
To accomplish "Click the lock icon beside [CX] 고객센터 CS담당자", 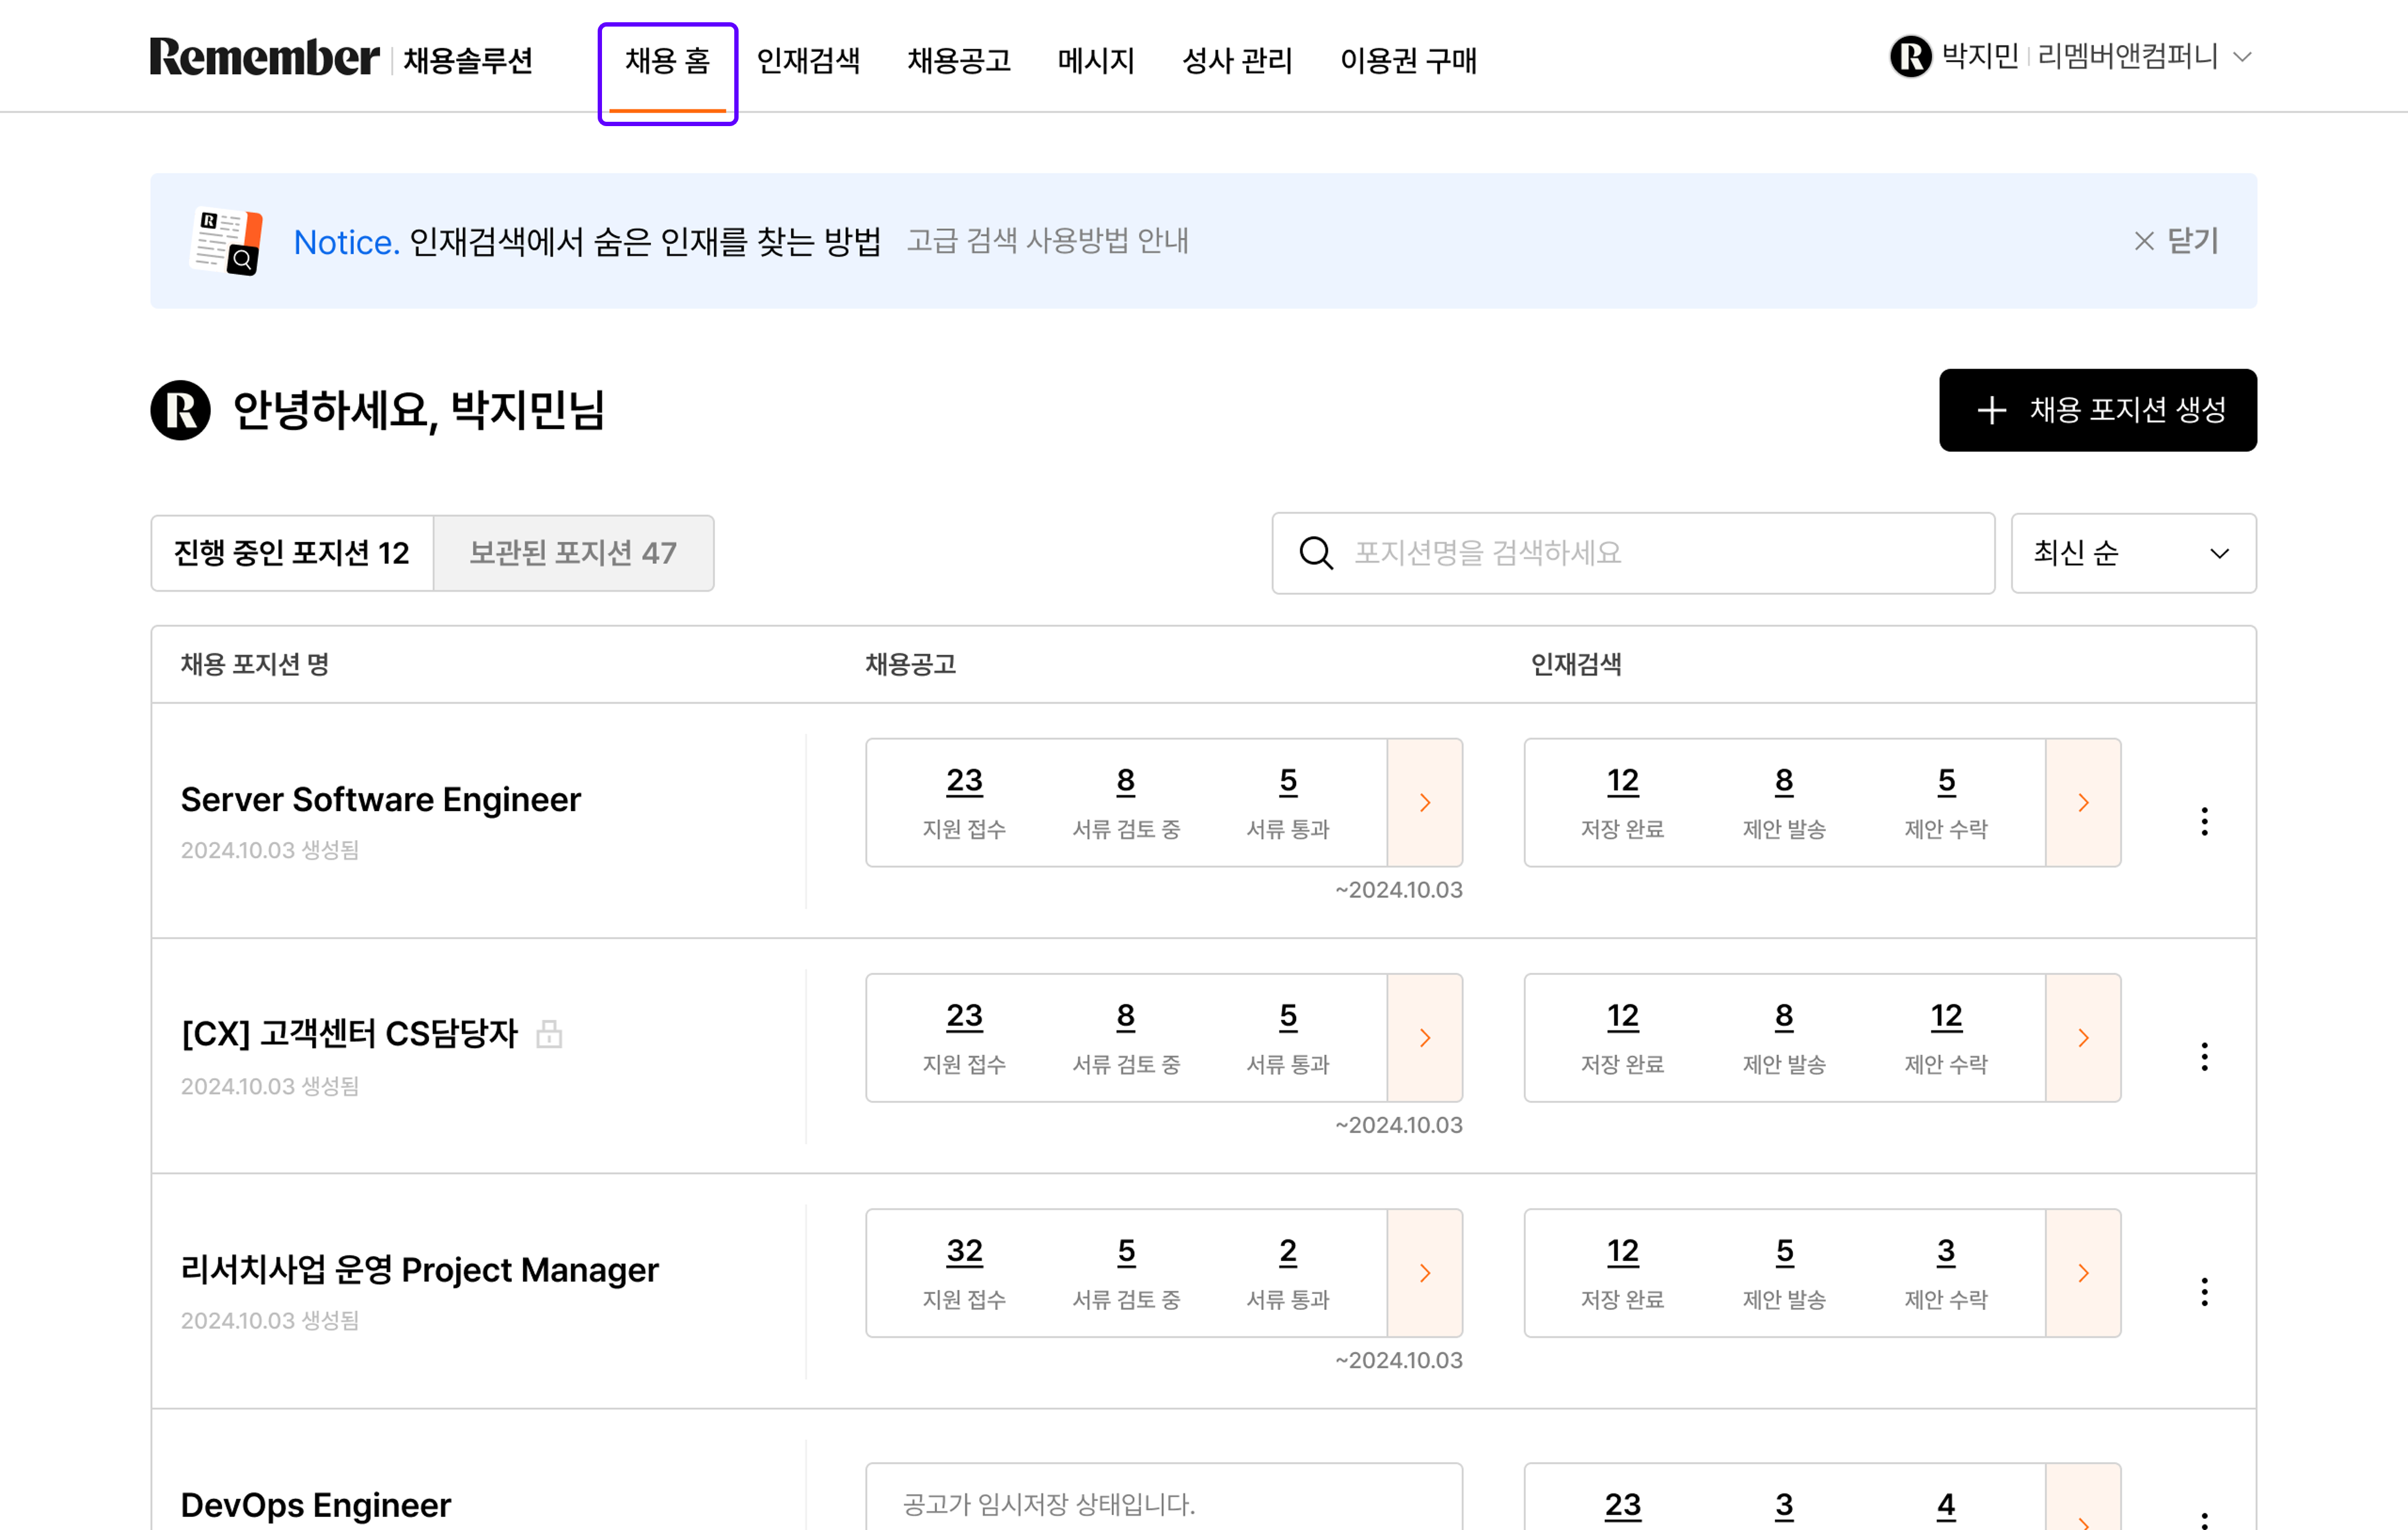I will (550, 1035).
